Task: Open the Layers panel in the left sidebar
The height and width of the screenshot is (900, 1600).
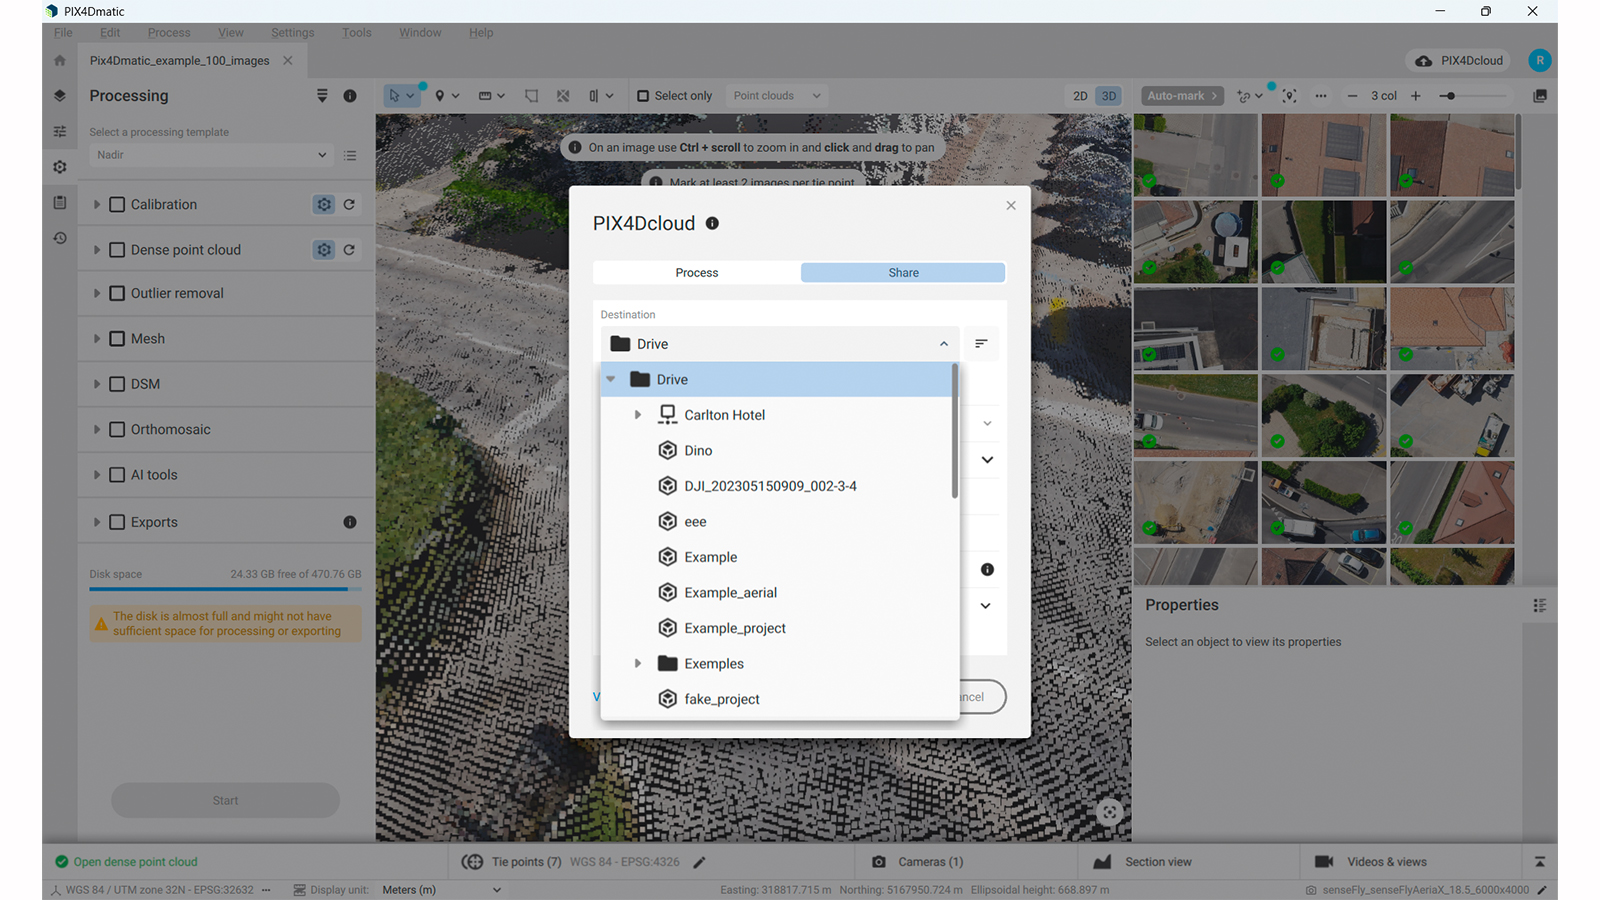Action: (x=59, y=95)
